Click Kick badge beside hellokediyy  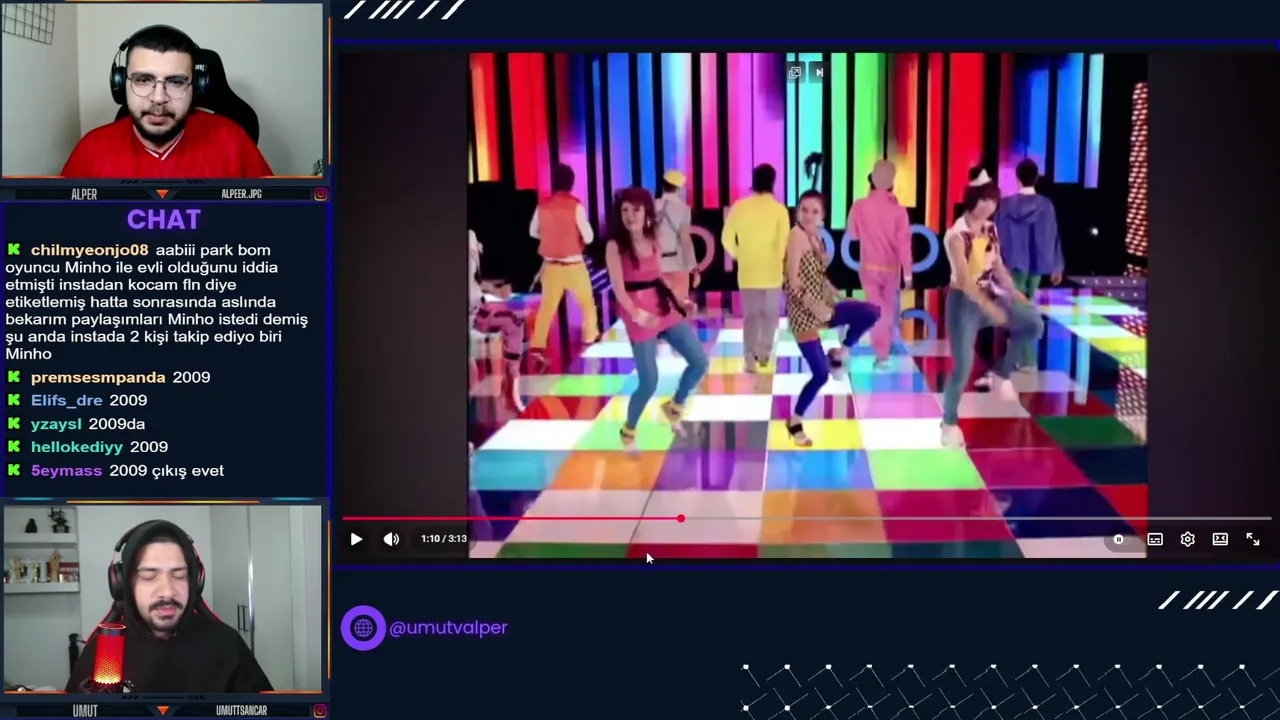(14, 447)
